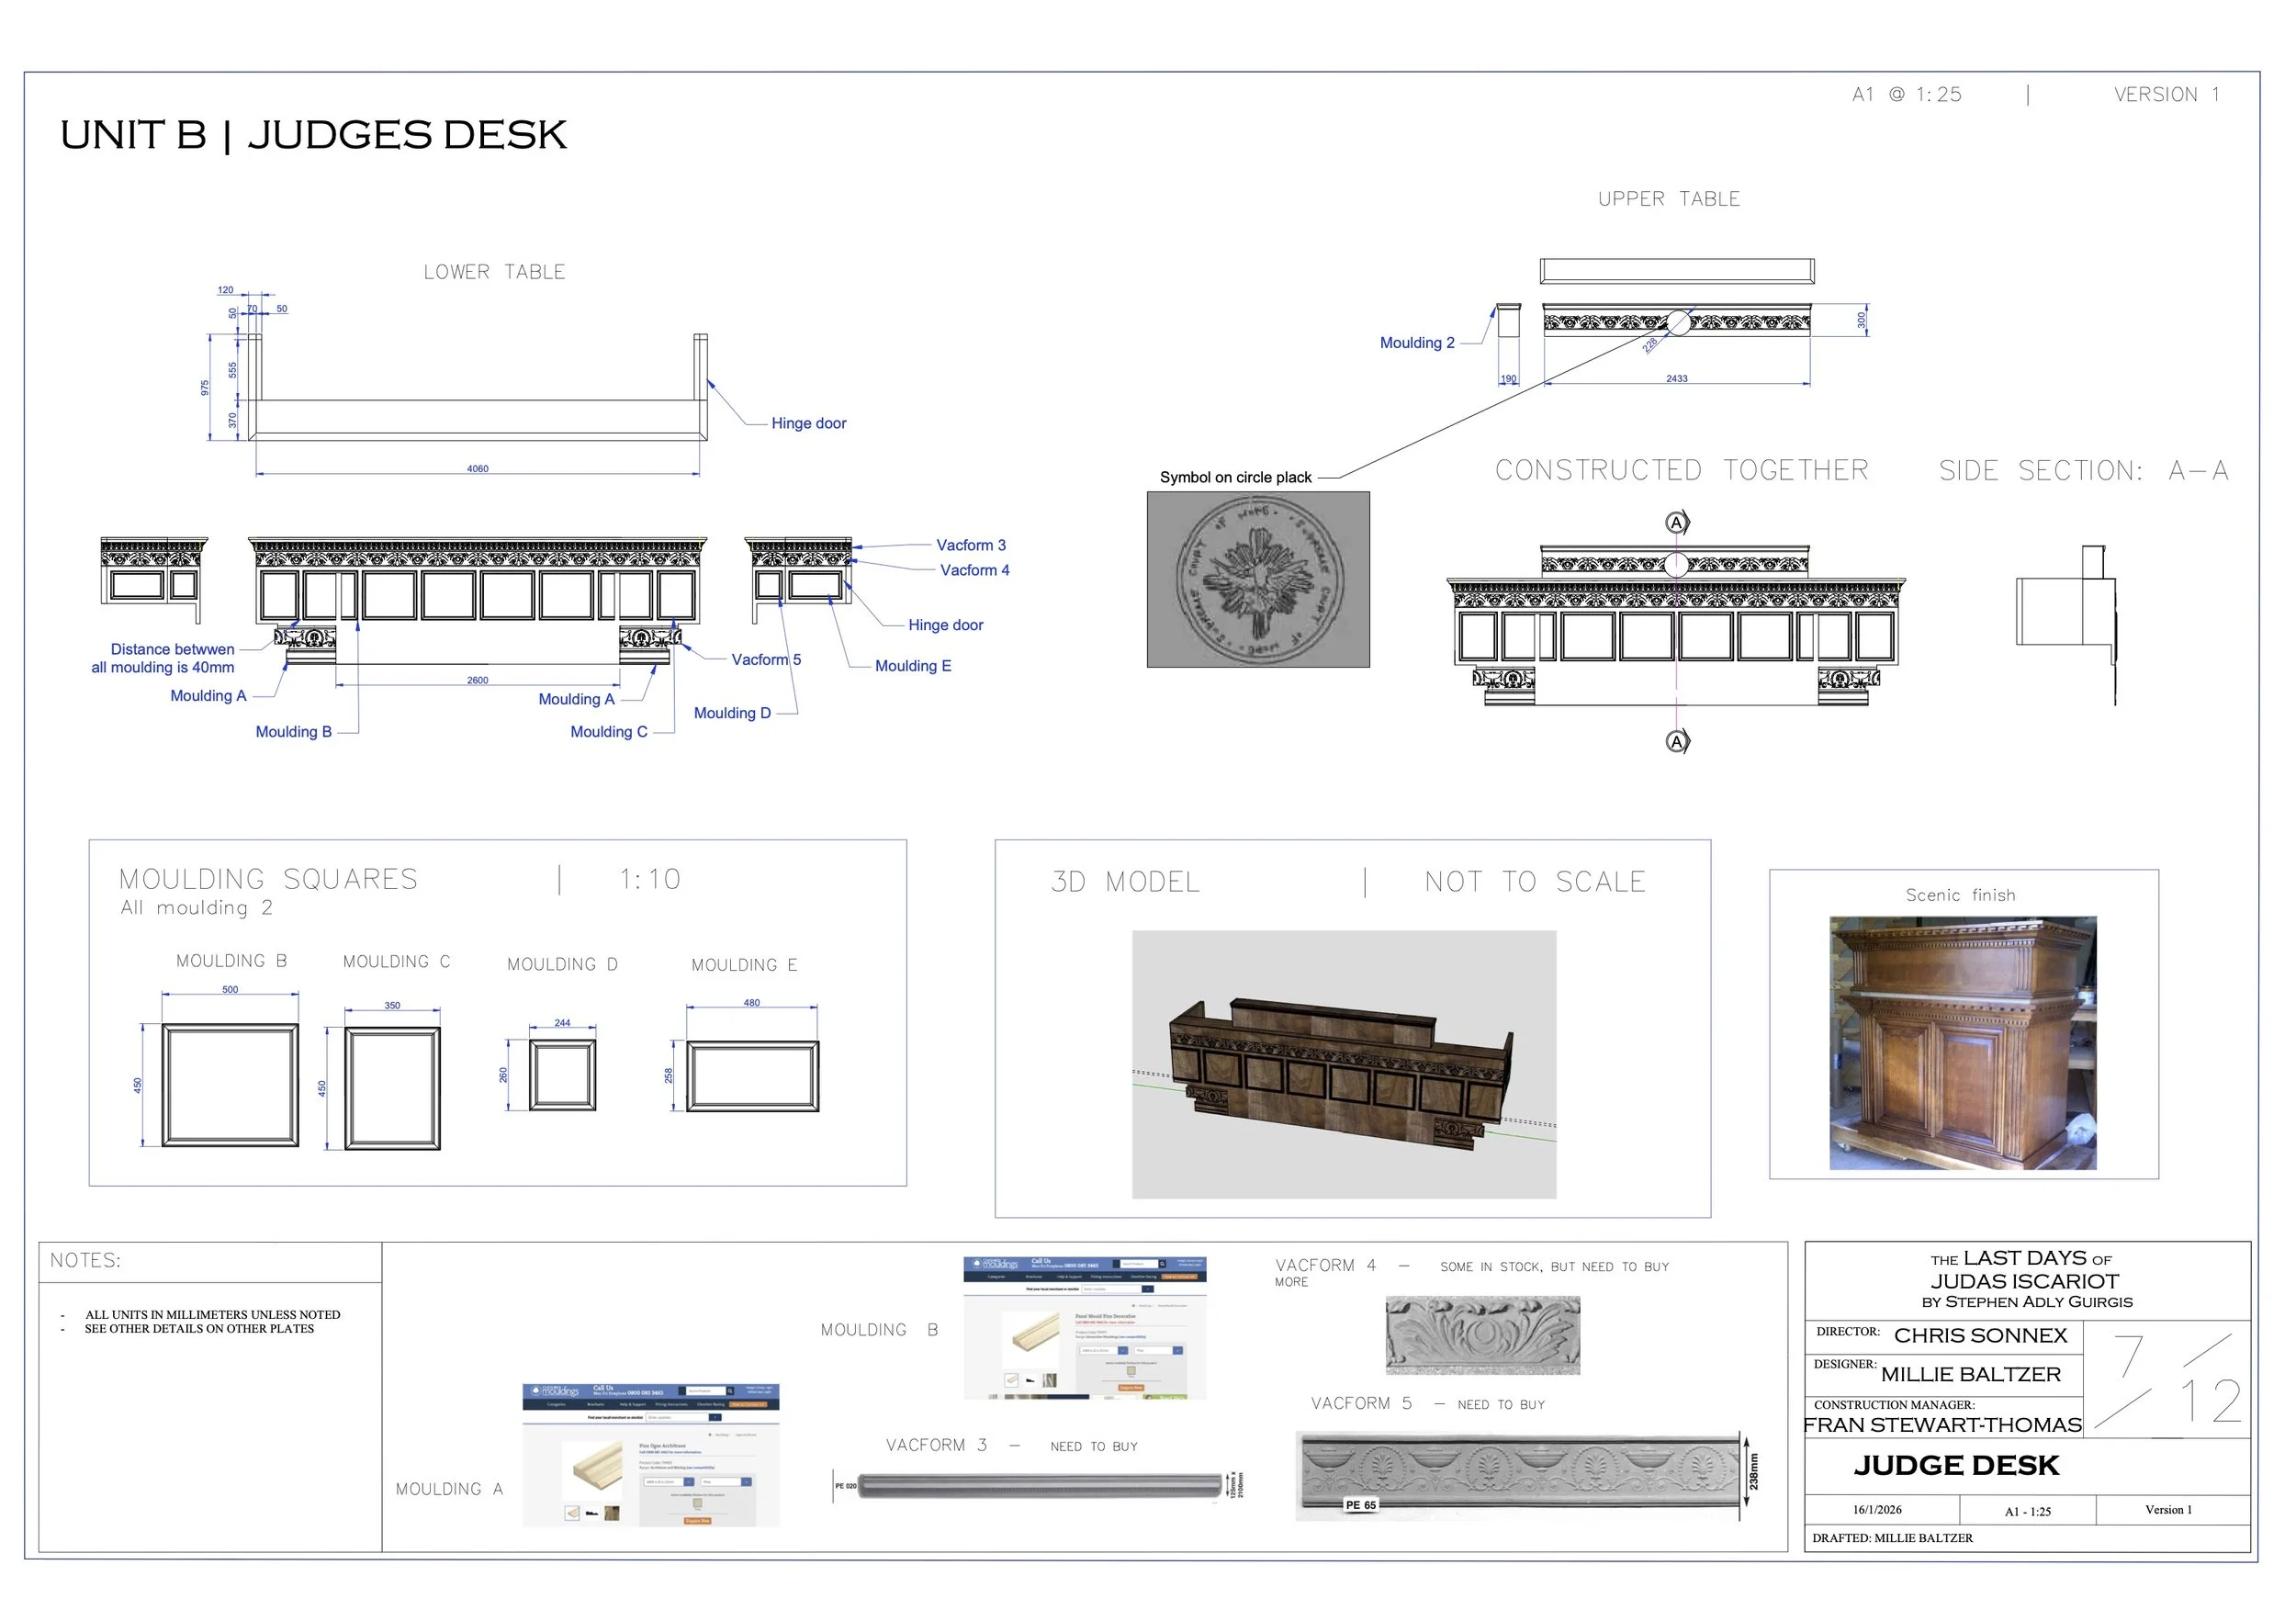The image size is (2296, 1621).
Task: Click the 'A1 @ 1:25' scale note at top
Action: tap(1906, 94)
